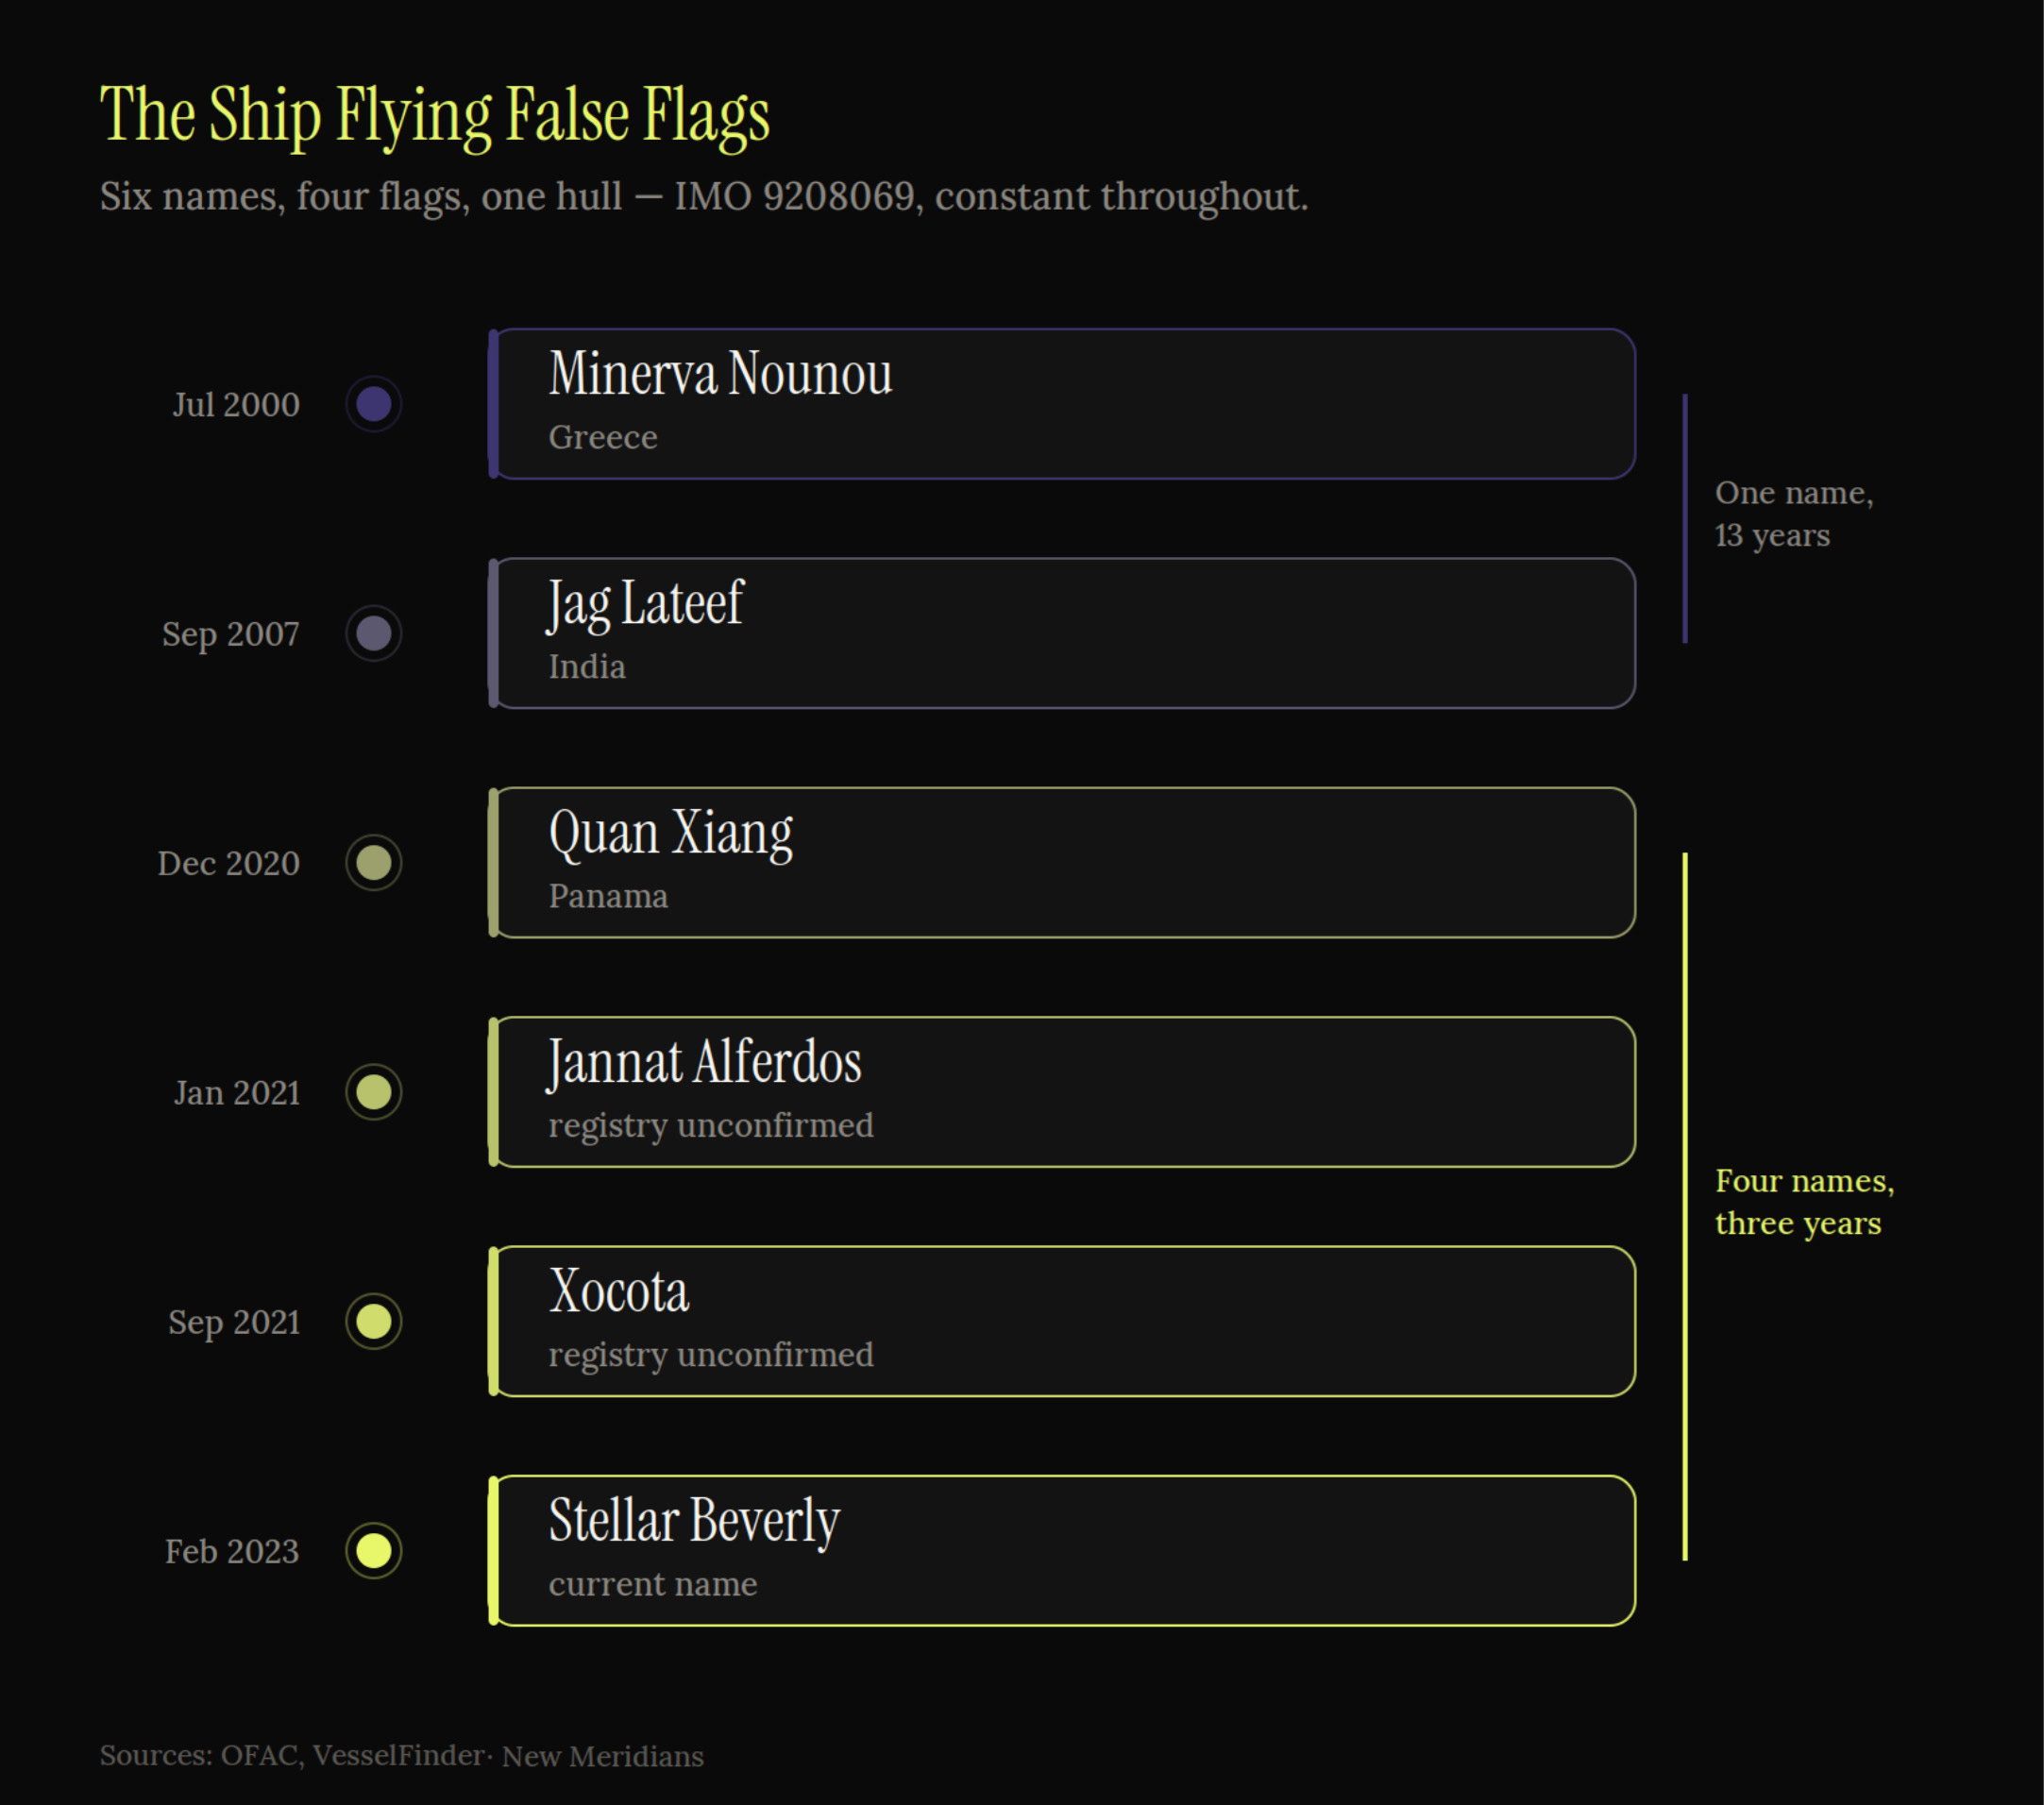Click the Jag Lateef card
Screen dimensions: 2044x1805
coord(1062,633)
